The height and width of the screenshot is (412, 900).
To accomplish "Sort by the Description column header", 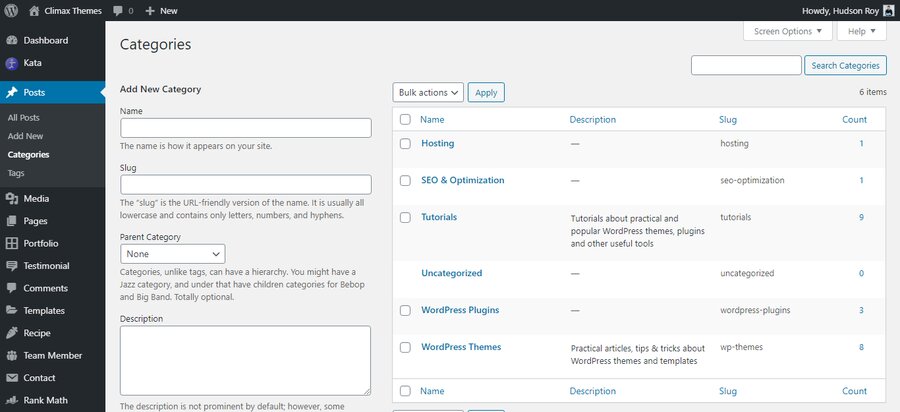I will [592, 119].
